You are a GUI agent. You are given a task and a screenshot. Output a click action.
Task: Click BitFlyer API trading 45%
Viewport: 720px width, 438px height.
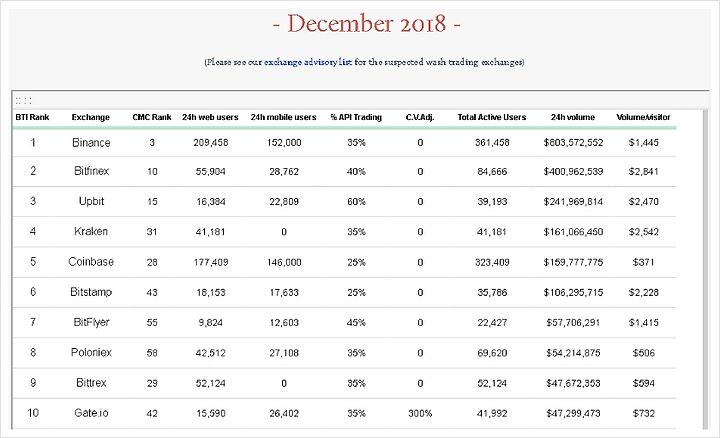coord(356,323)
